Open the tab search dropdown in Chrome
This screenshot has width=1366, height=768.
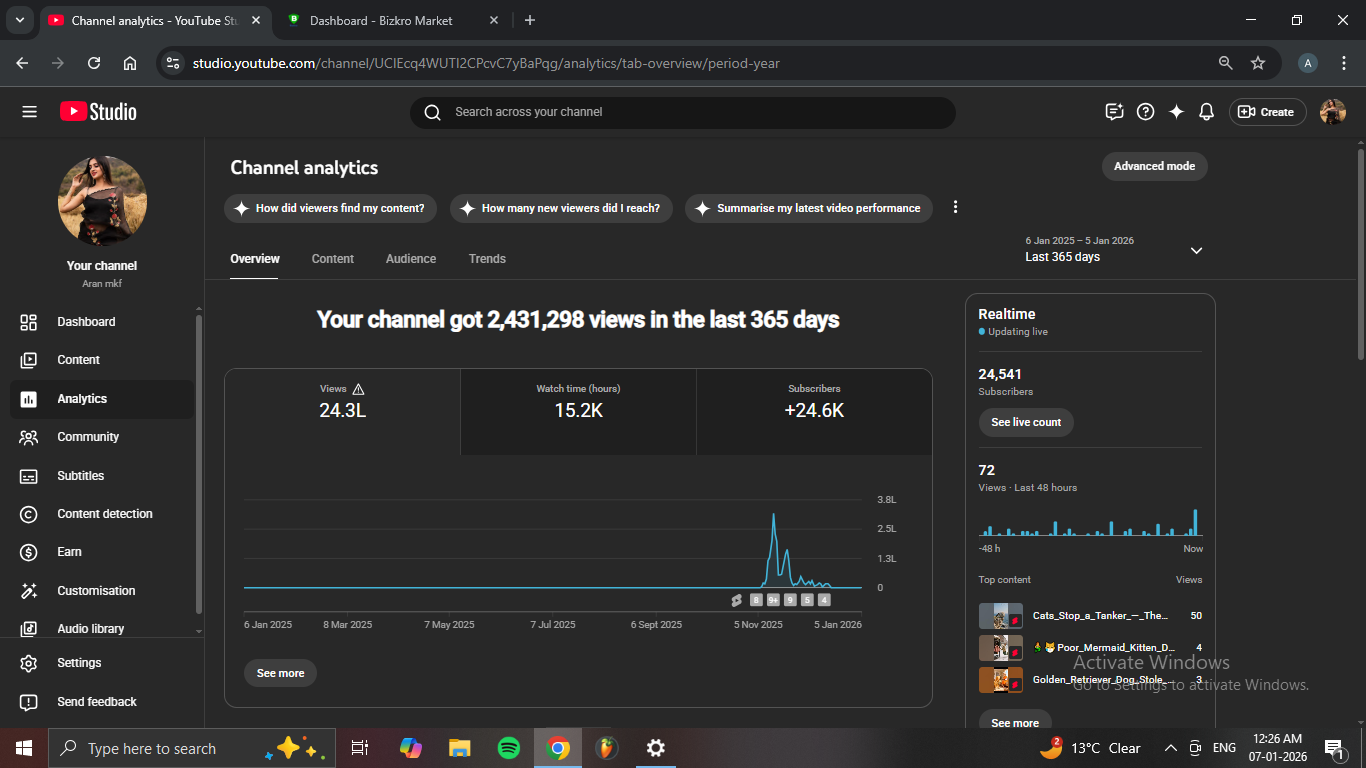(x=19, y=20)
